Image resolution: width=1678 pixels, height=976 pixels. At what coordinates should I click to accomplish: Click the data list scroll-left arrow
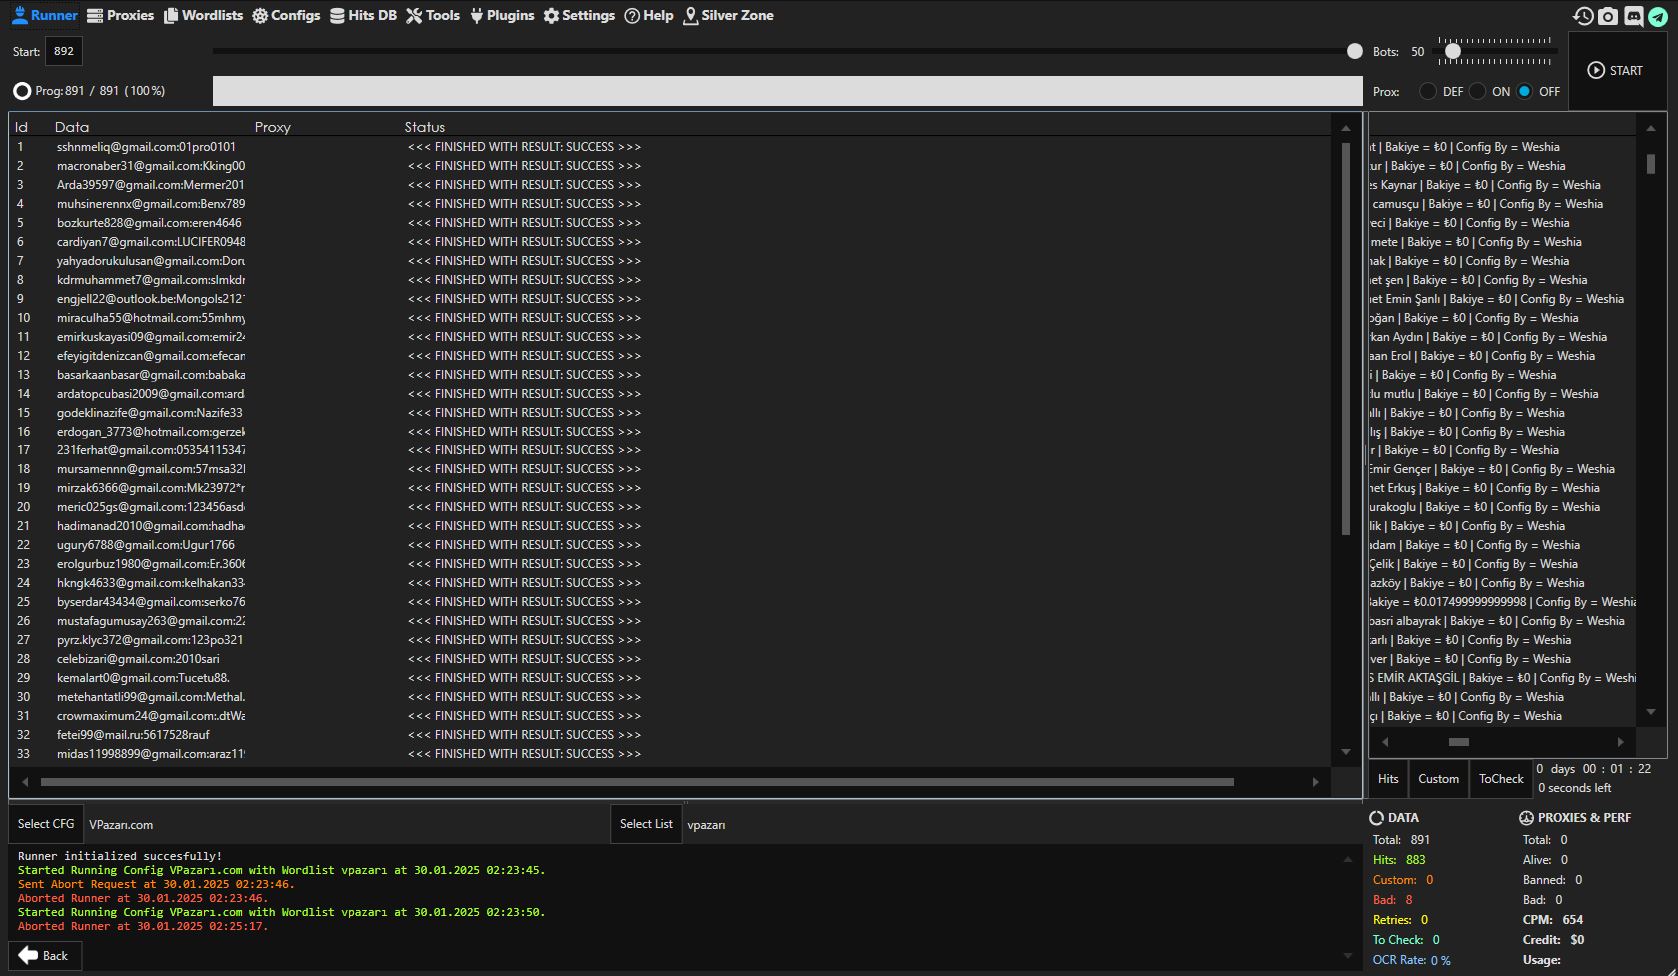[x=25, y=782]
